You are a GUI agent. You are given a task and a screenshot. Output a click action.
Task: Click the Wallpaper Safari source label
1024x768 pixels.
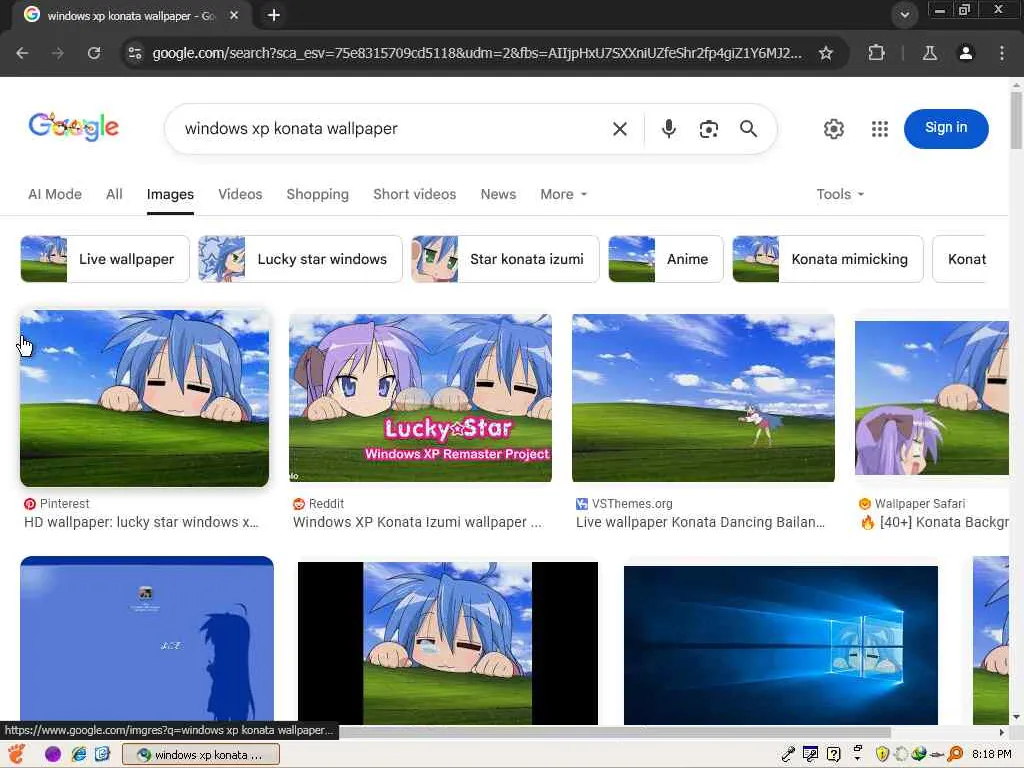[x=912, y=504]
